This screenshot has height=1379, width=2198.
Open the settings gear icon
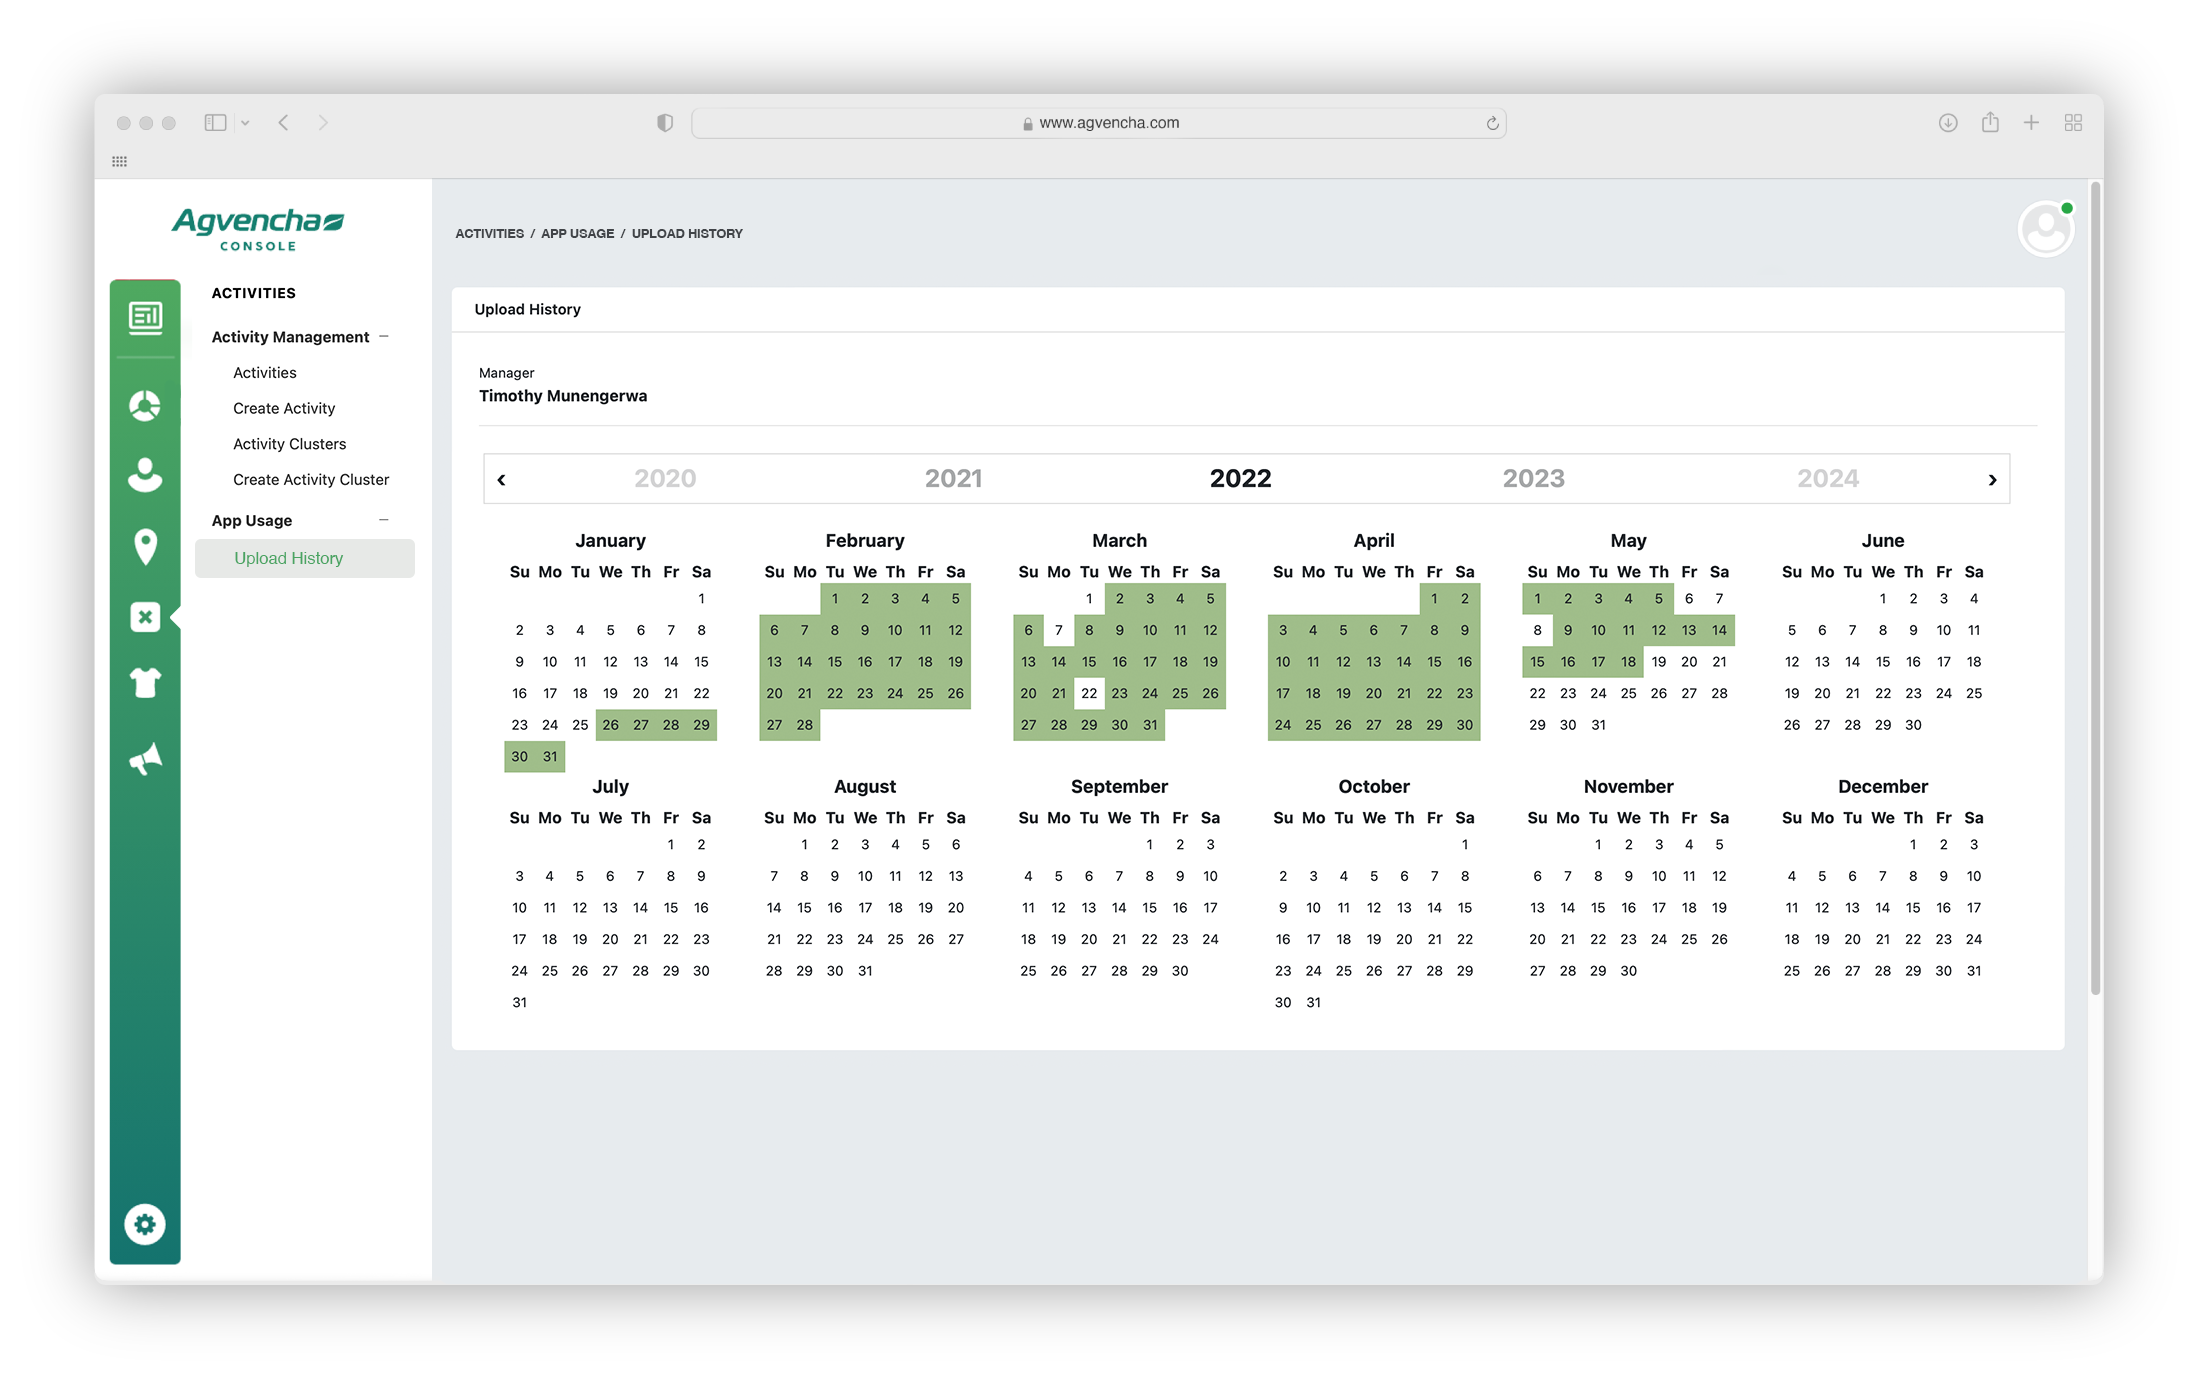[145, 1224]
